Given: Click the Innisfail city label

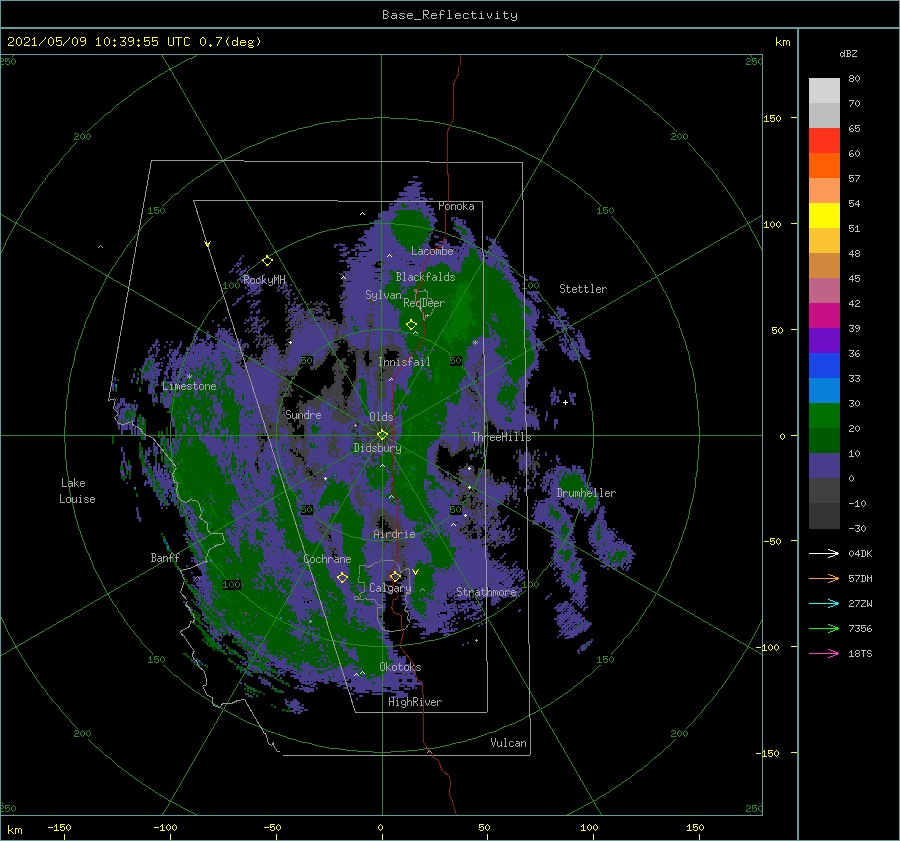Looking at the screenshot, I should (404, 362).
